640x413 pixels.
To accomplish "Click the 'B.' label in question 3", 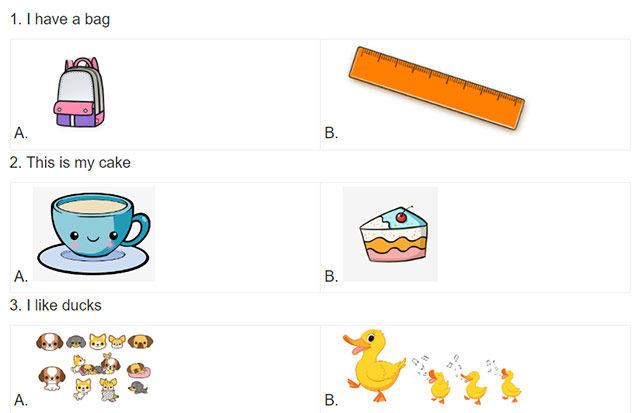I will [331, 400].
